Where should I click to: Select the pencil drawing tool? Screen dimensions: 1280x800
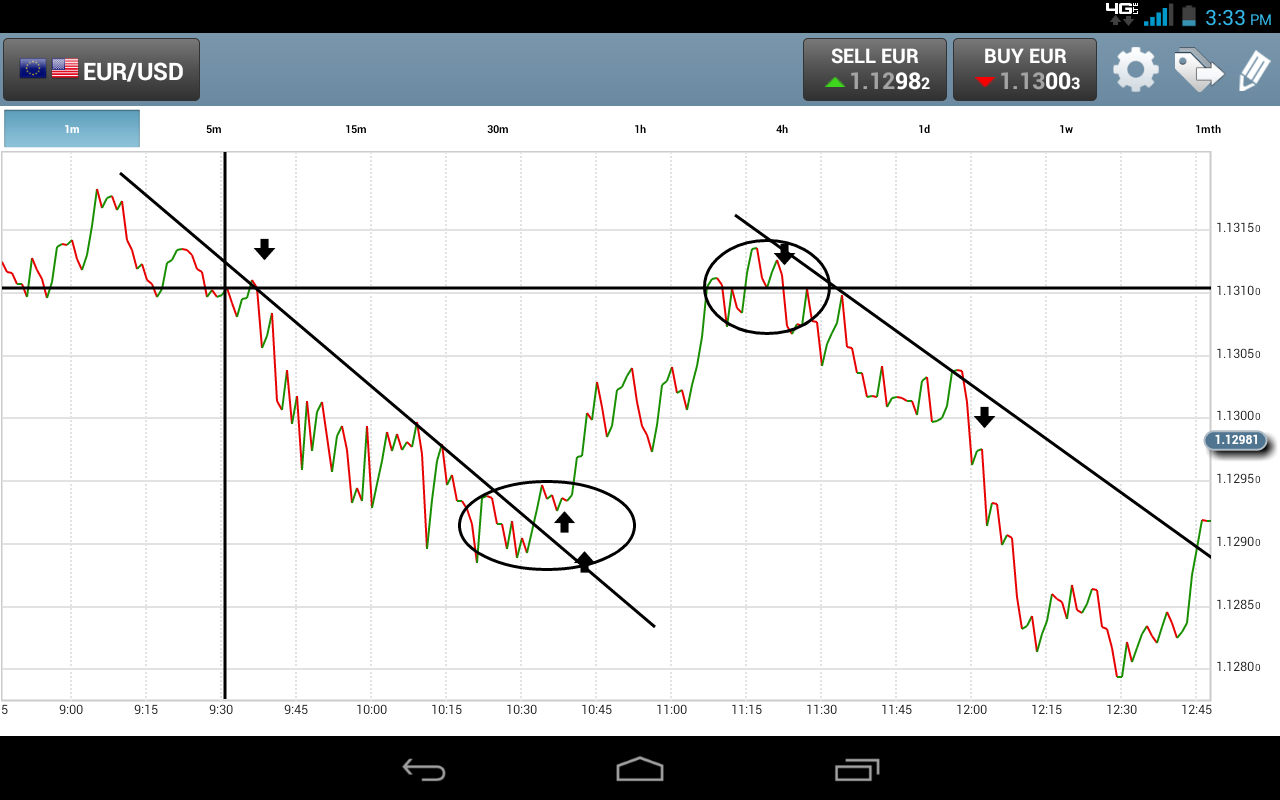point(1254,70)
